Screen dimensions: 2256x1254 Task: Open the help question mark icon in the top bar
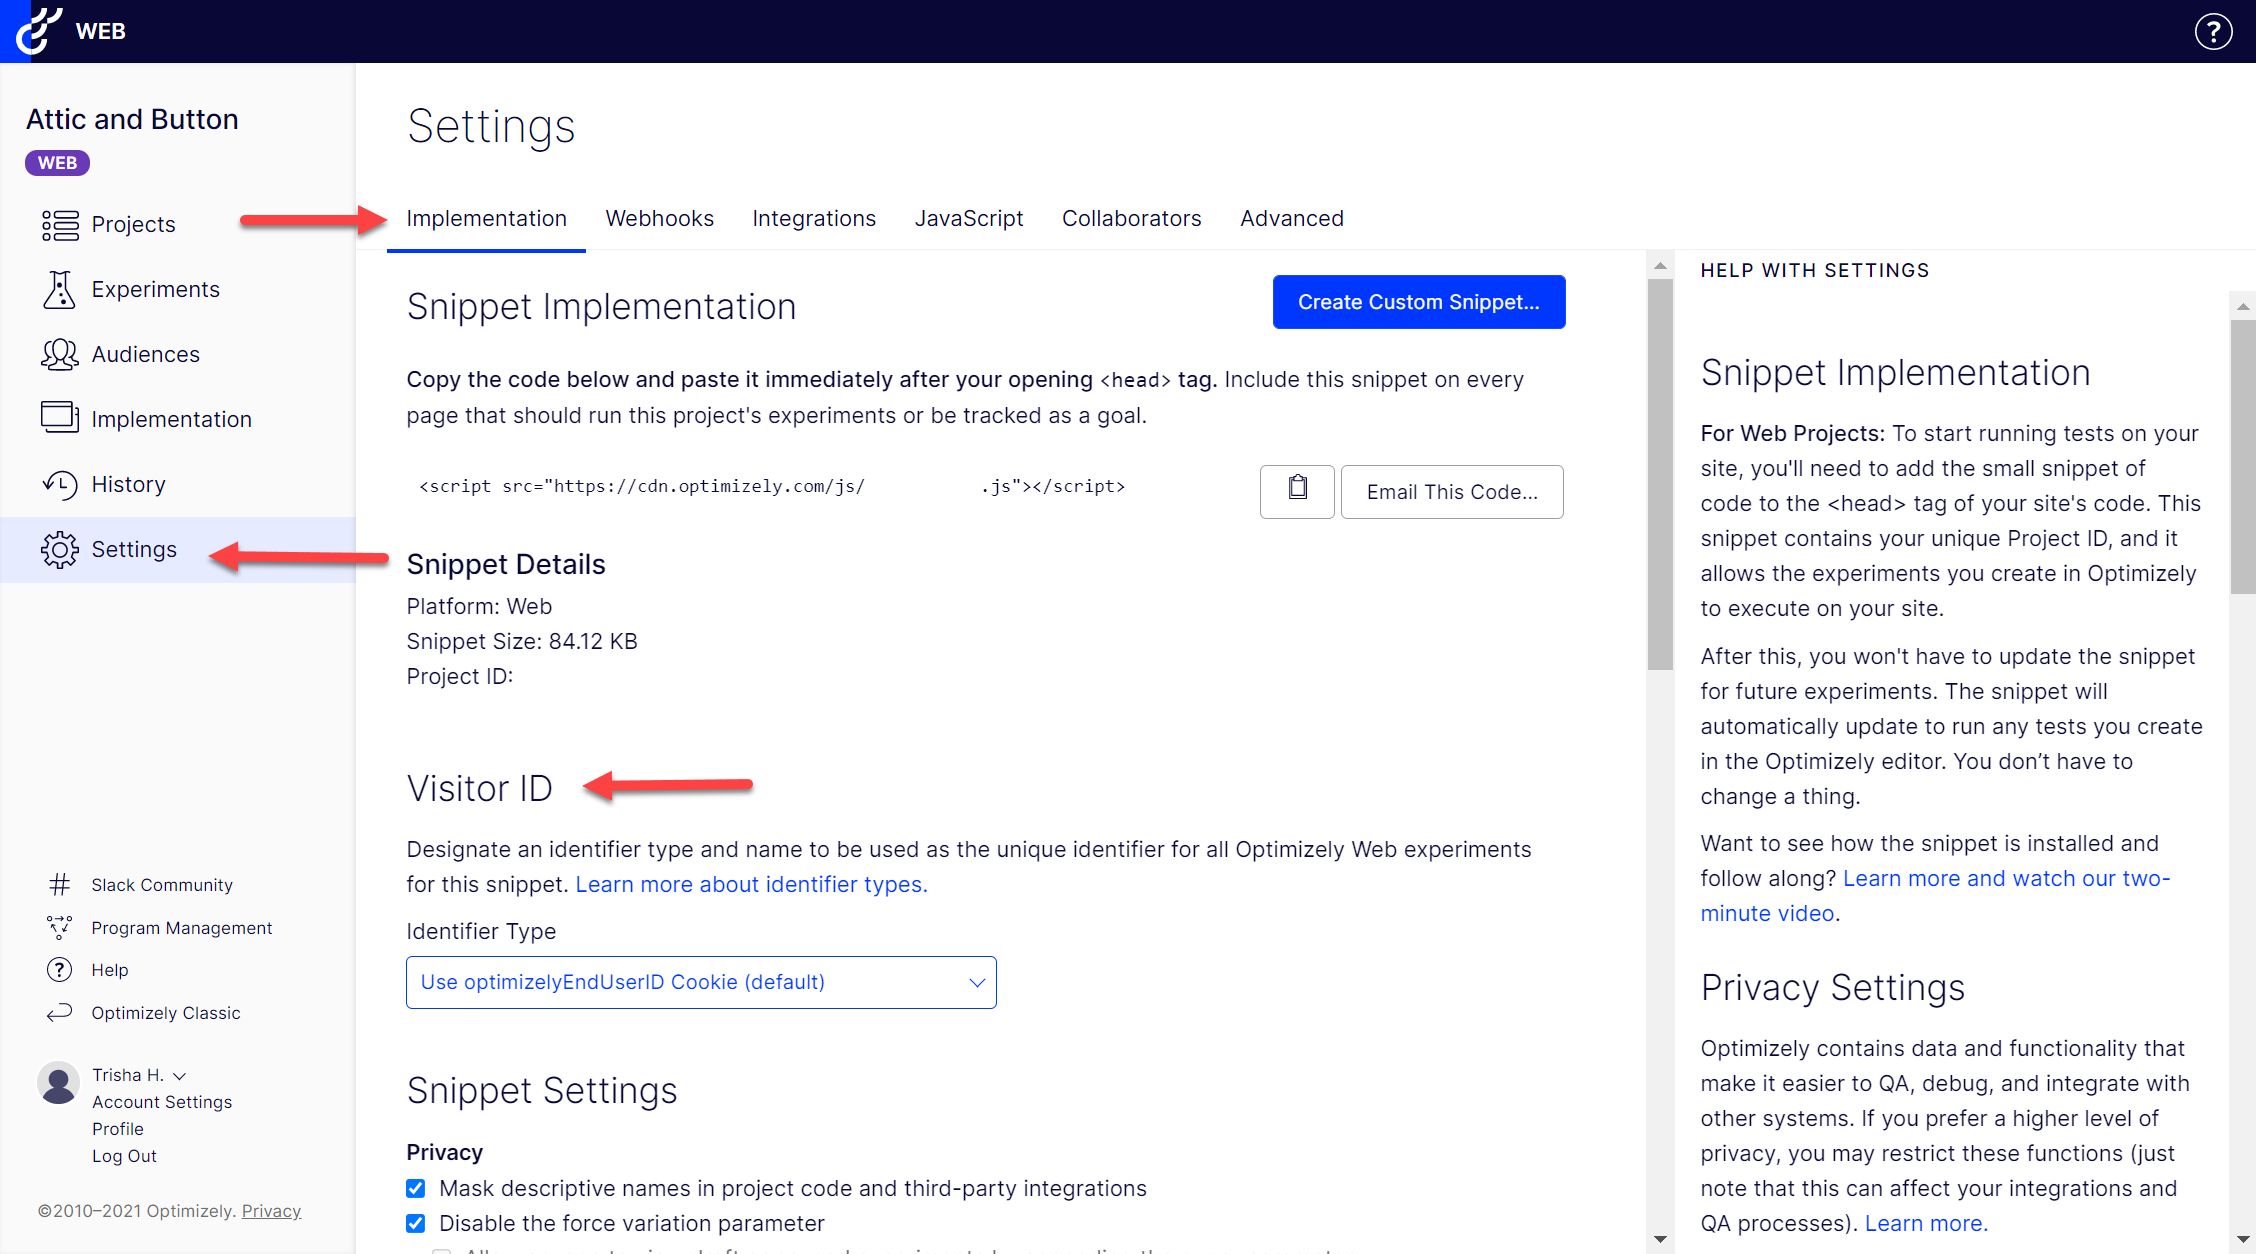coord(2213,31)
